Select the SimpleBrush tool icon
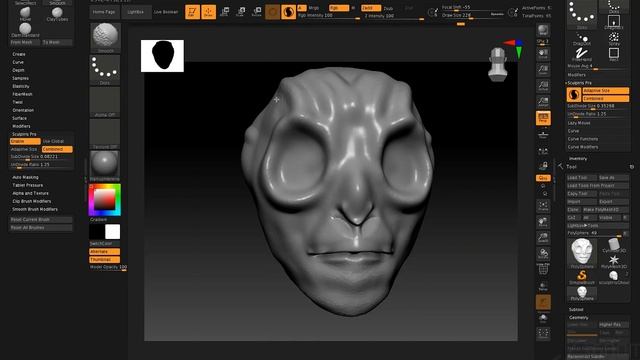640x360 pixels. pos(582,278)
